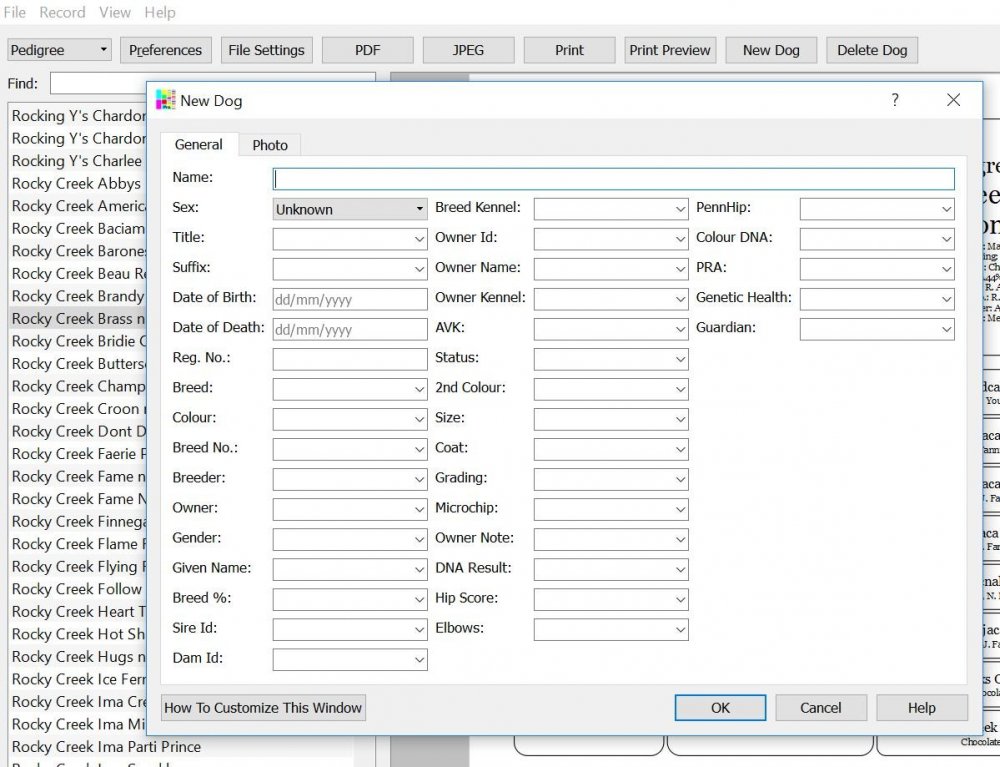Click the Print Preview toolbar button
This screenshot has width=1000, height=767.
670,50
